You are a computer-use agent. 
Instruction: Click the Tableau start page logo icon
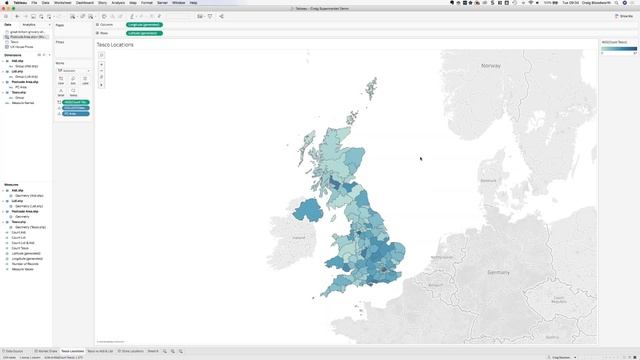6,16
